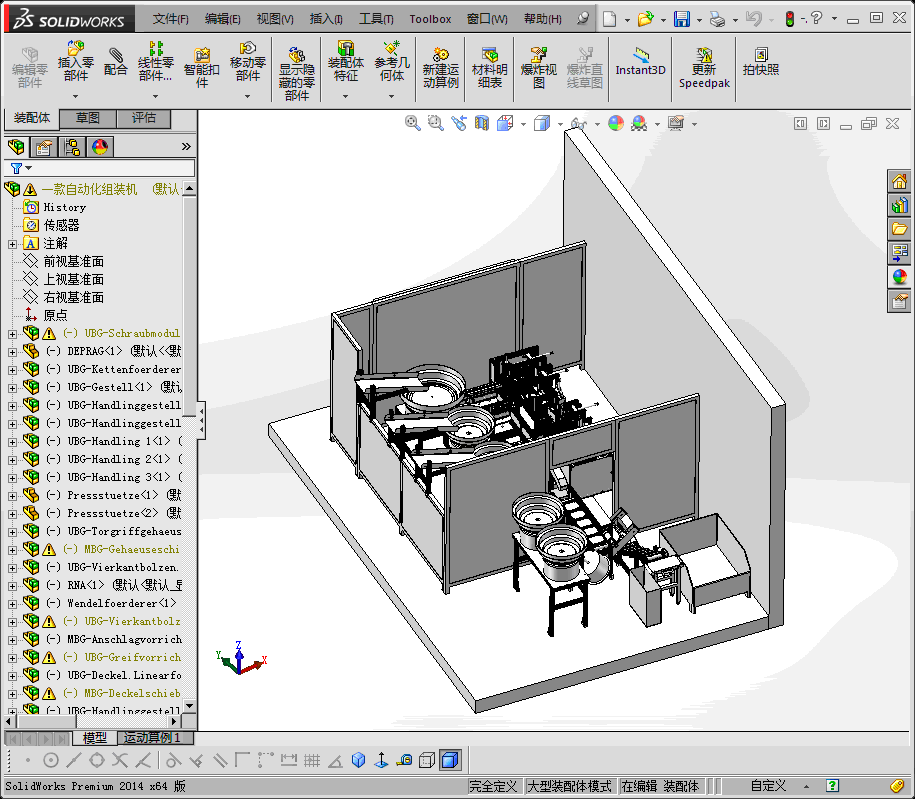The width and height of the screenshot is (915, 799).
Task: Click Edit Appearance color sphere in view toolbar
Action: click(x=616, y=123)
